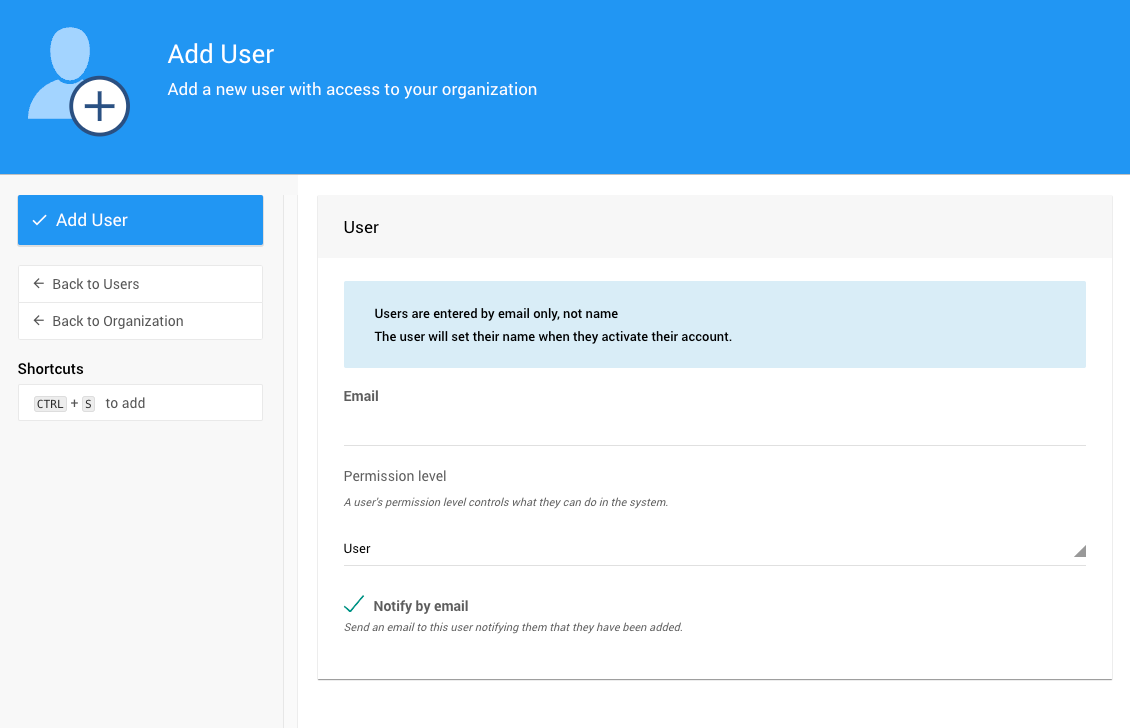The image size is (1130, 728).
Task: Click the triangle arrow of Permission level select
Action: pos(1079,551)
